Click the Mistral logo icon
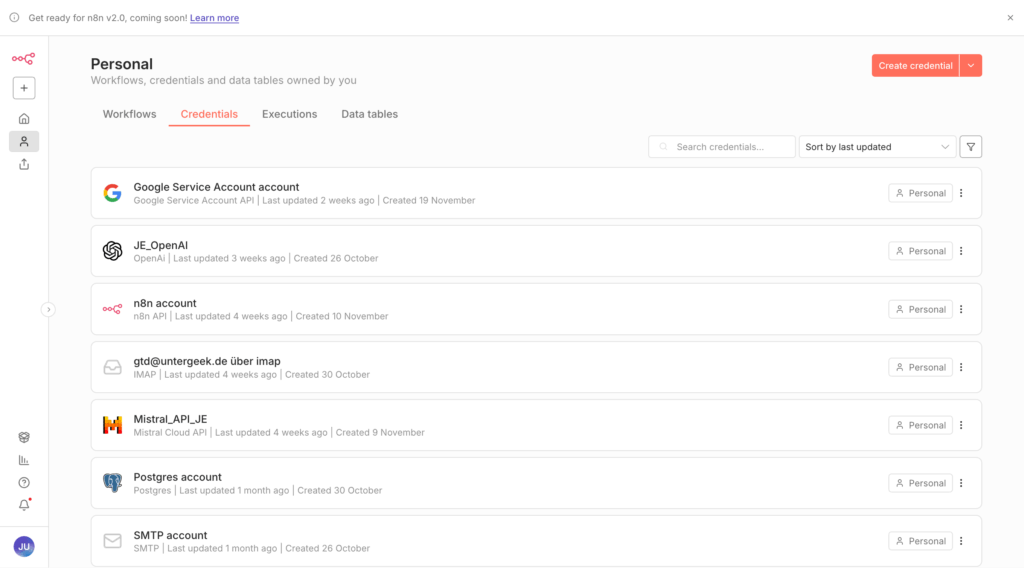 (x=112, y=425)
